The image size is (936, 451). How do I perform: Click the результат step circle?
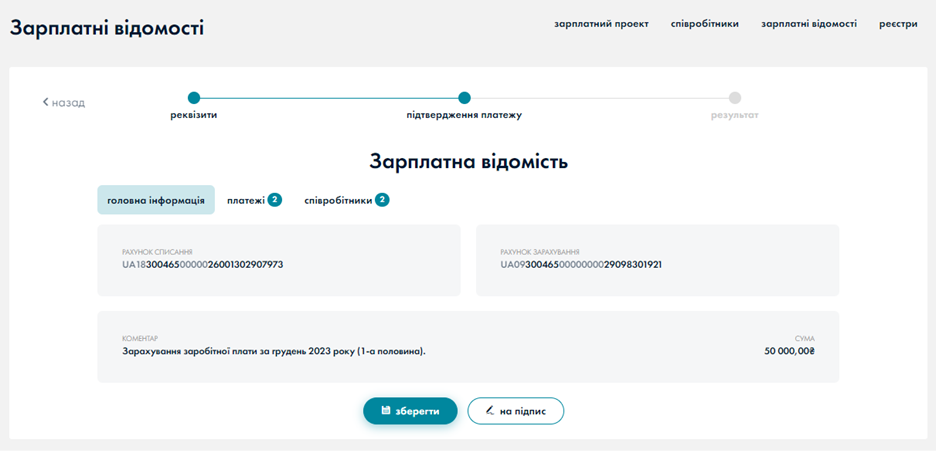click(735, 98)
